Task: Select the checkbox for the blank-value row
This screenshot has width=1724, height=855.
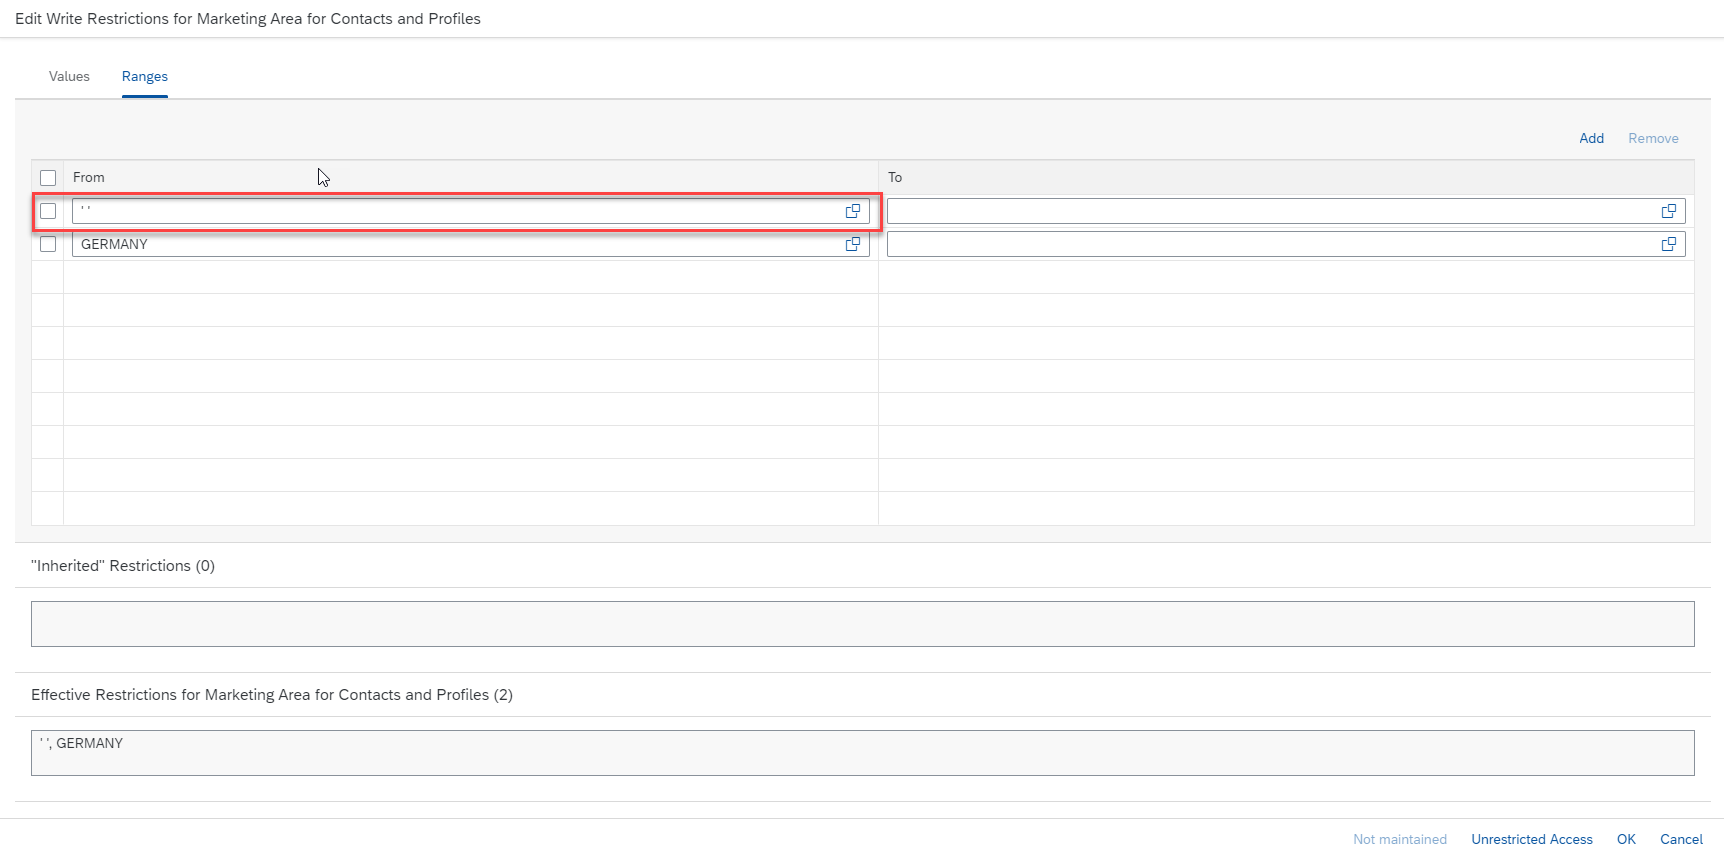Action: point(48,211)
